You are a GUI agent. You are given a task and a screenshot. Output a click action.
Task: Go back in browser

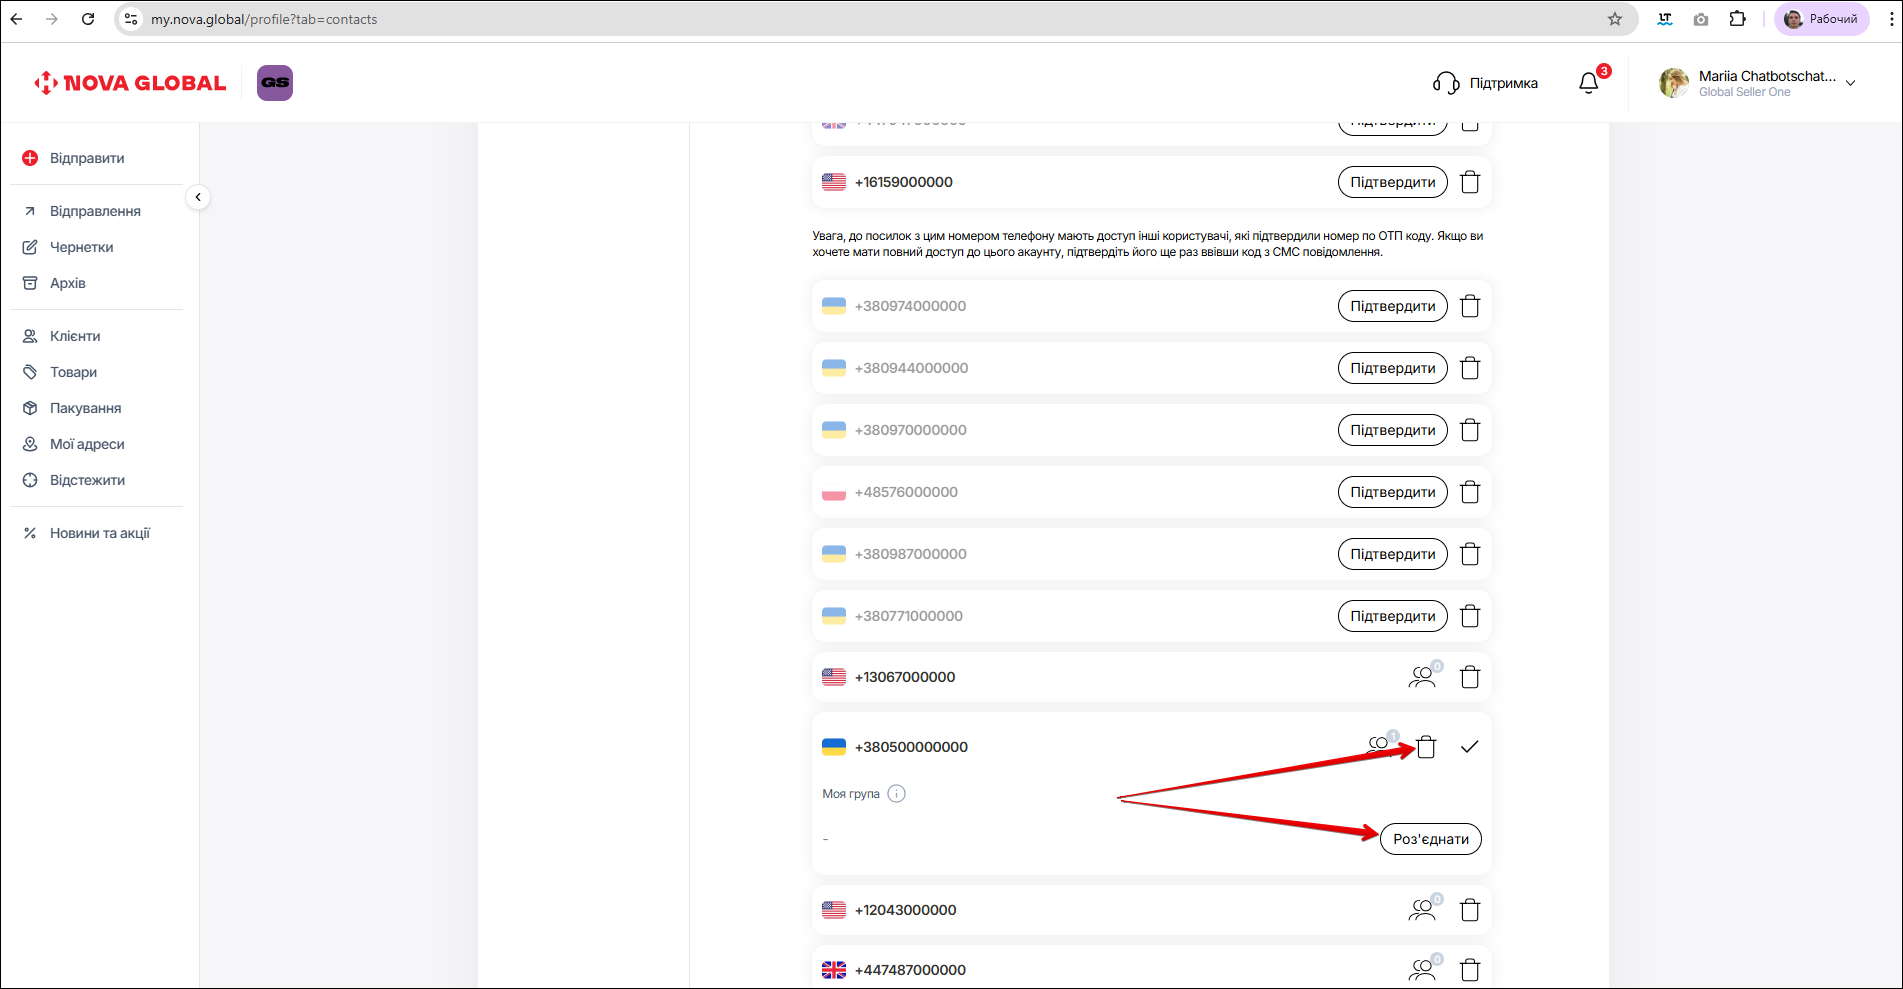click(x=16, y=19)
